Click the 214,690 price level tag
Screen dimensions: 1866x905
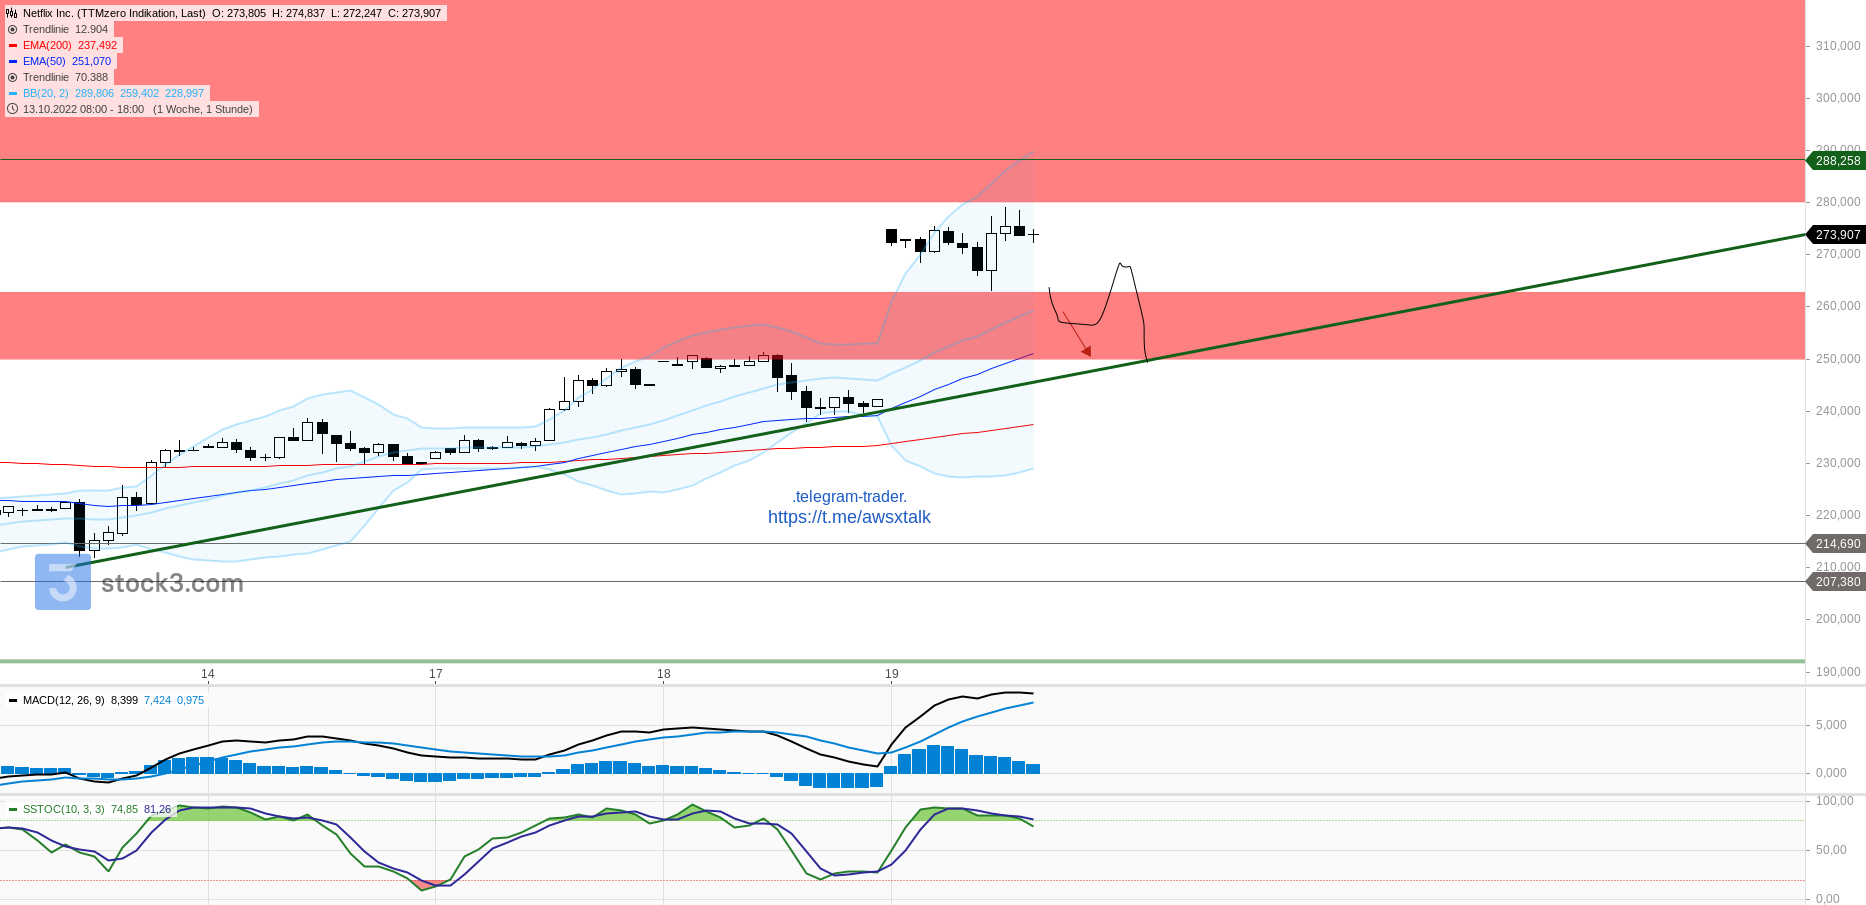click(1838, 543)
